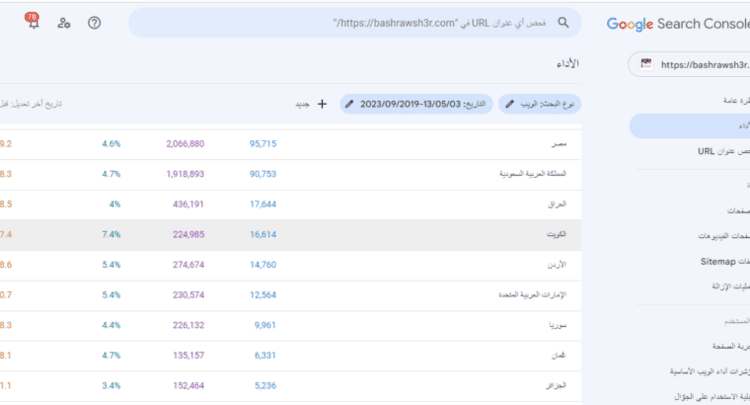750x405 pixels.
Task: Edit the search type Web filter pencil
Action: 510,104
